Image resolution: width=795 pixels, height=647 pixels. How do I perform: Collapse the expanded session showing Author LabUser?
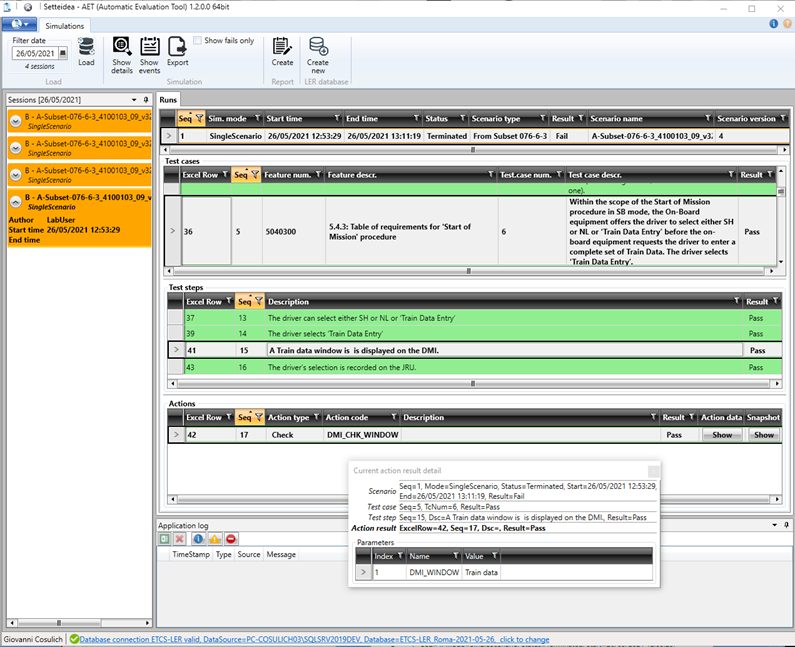(16, 202)
